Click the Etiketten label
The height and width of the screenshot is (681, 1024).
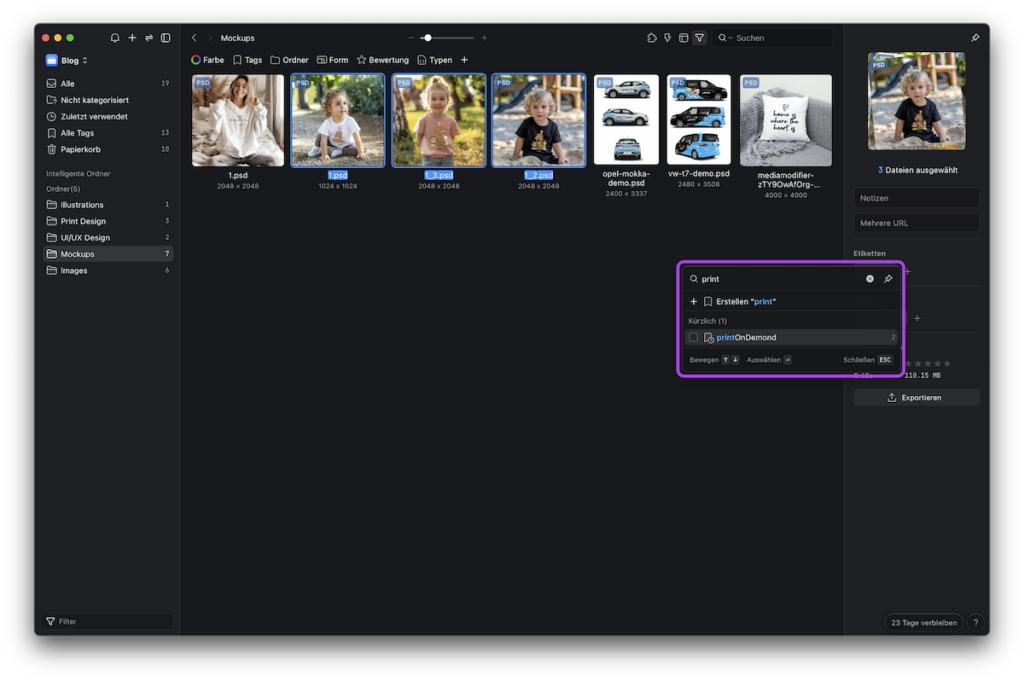[869, 253]
